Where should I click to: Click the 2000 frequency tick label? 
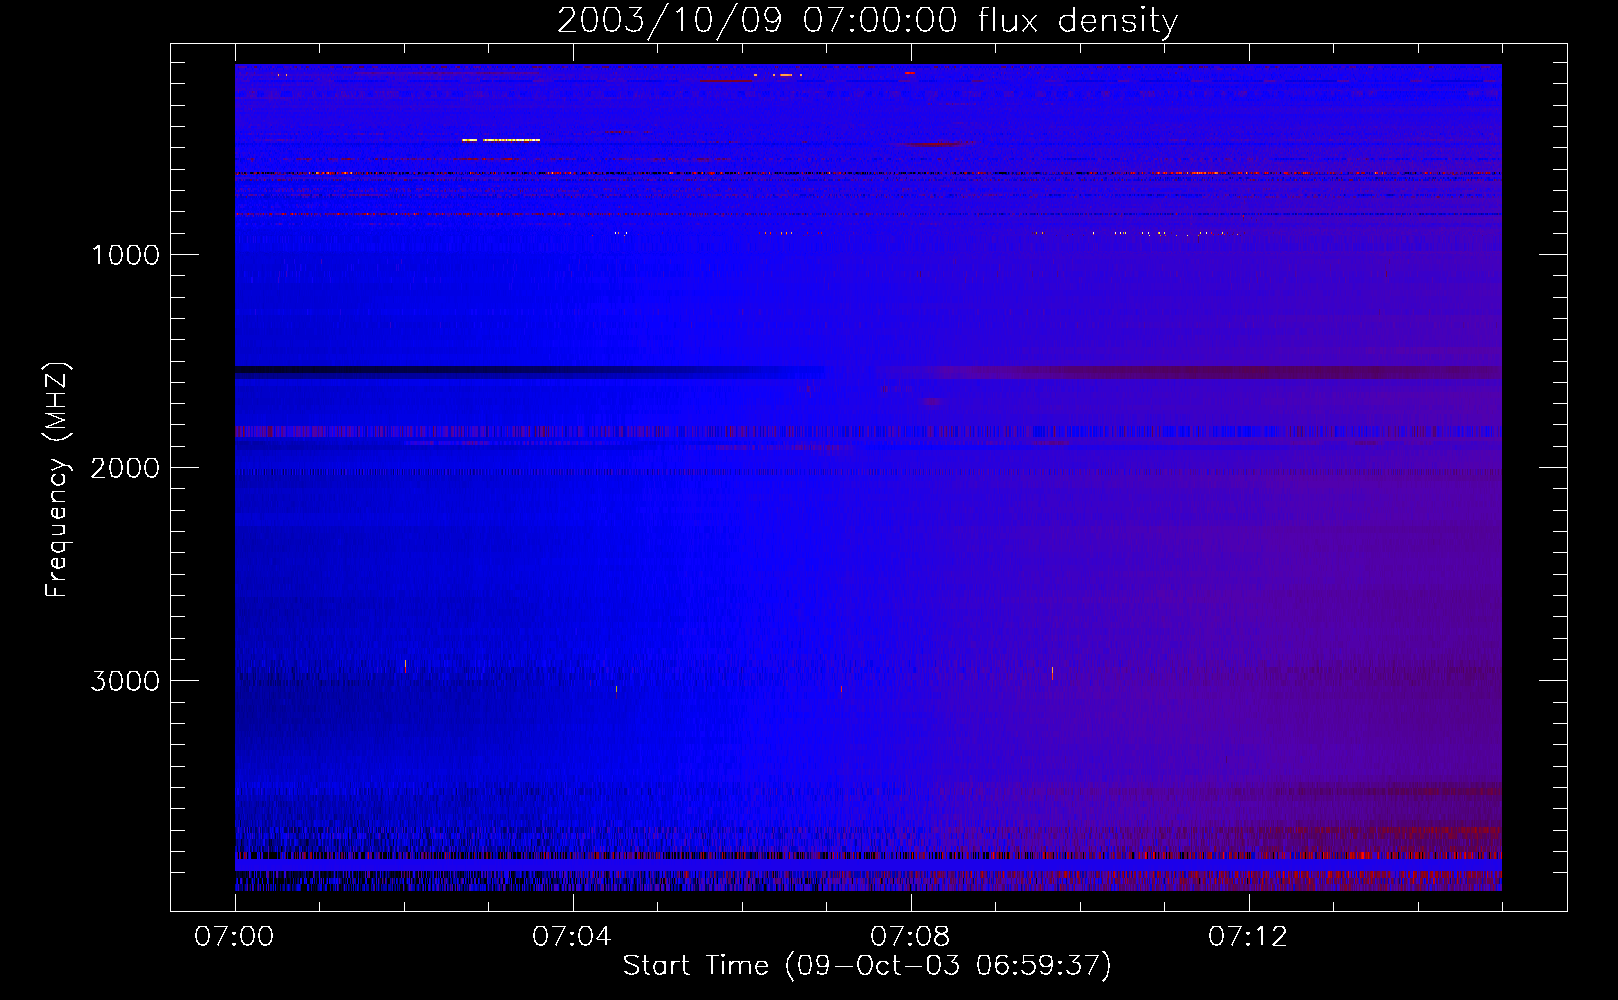point(125,468)
